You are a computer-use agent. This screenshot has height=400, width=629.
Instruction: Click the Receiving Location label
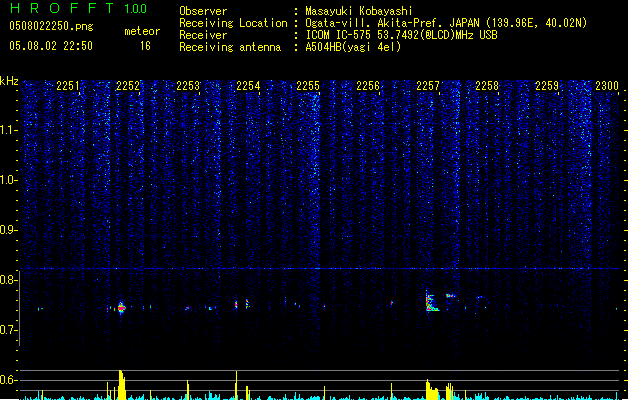pos(233,23)
